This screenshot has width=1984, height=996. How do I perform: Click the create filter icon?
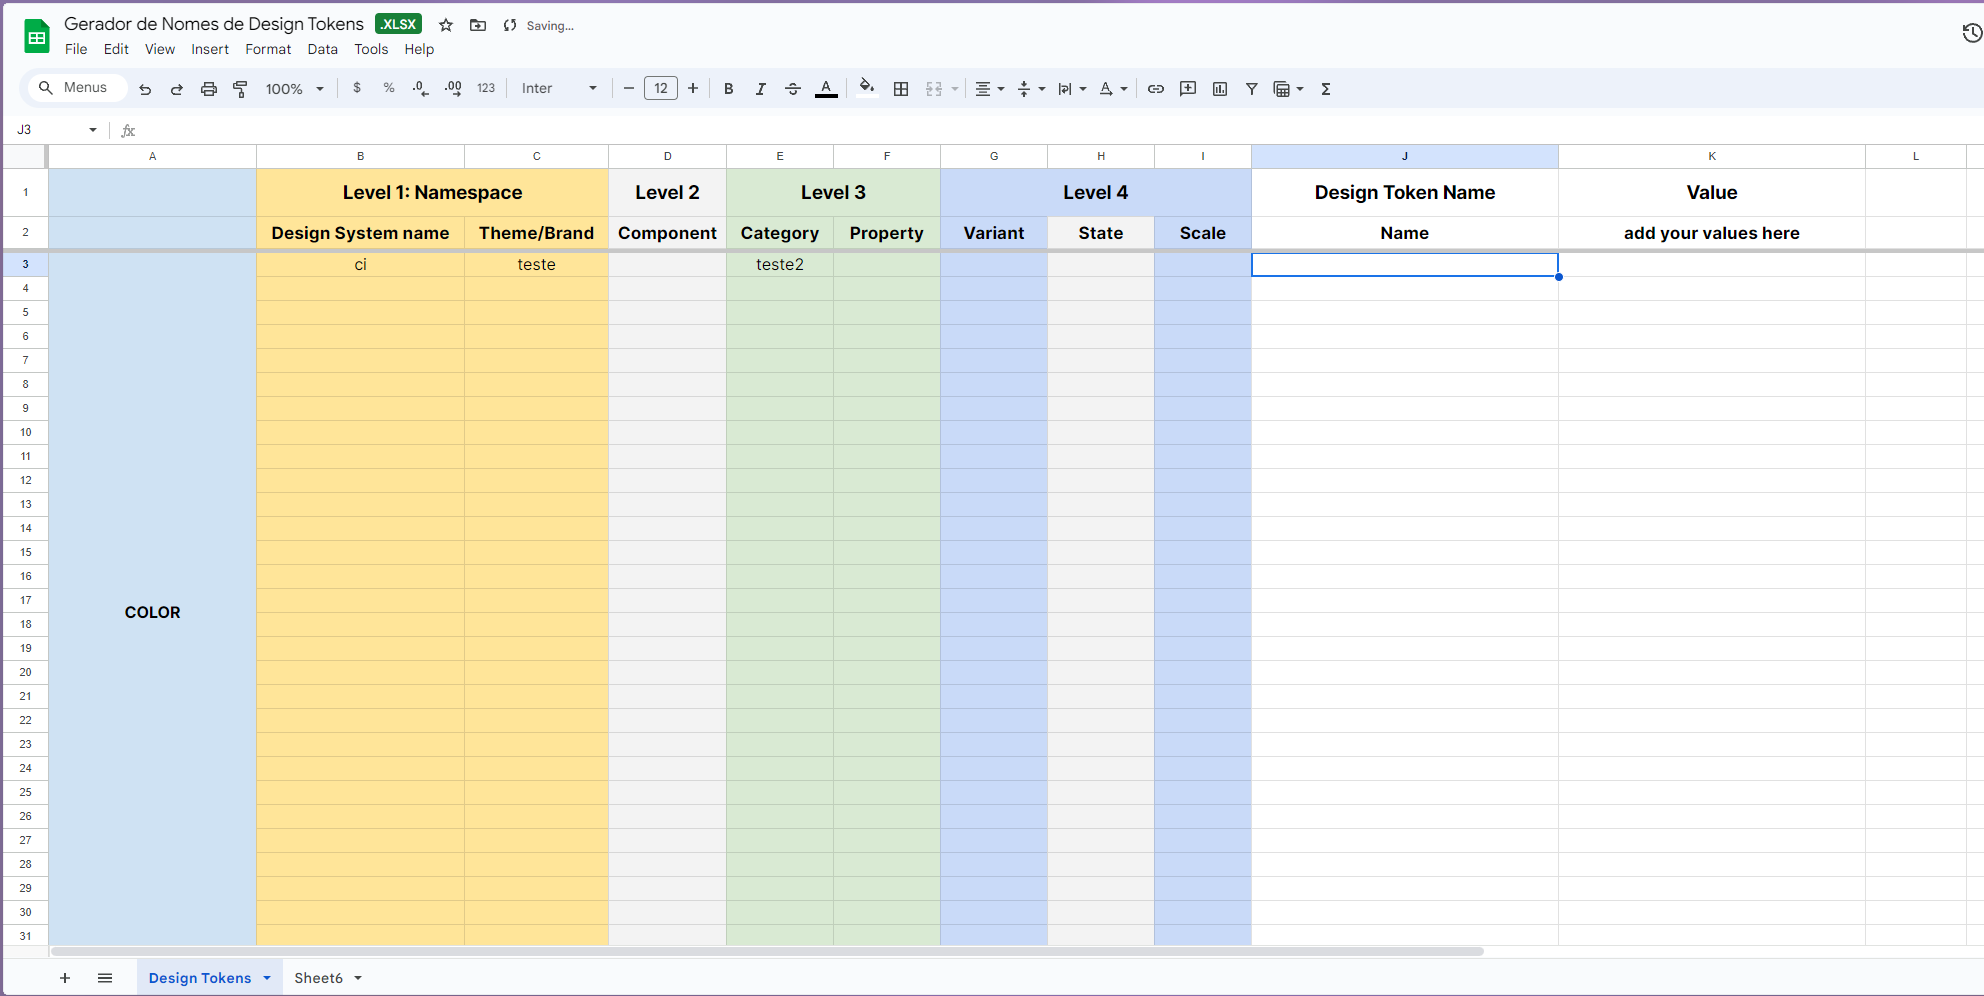click(x=1252, y=89)
